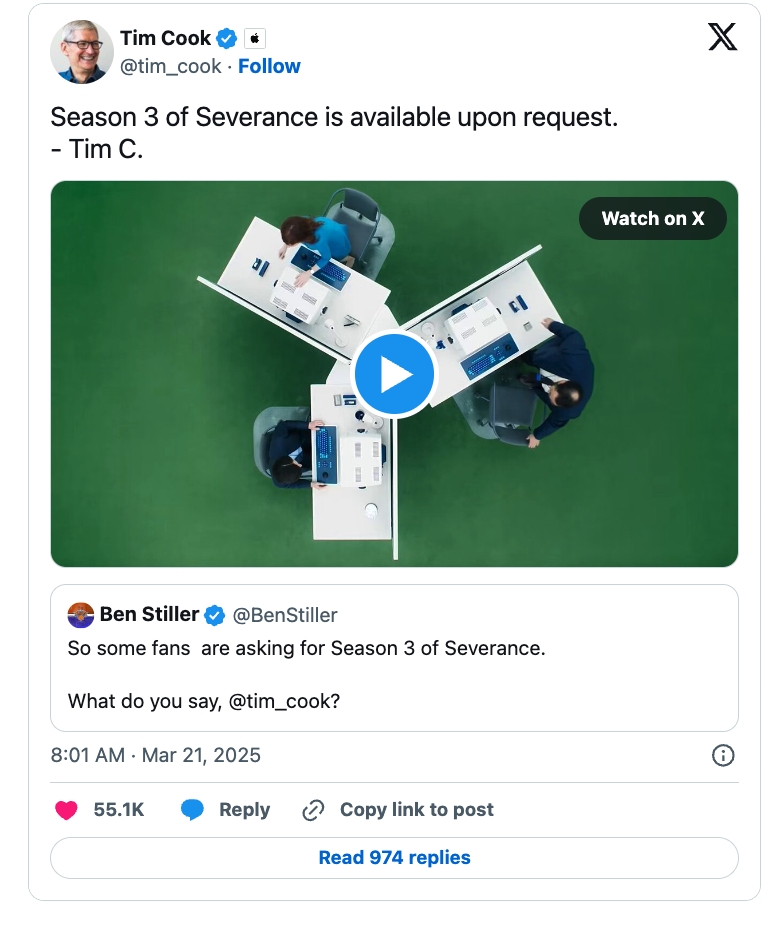Click Ben Stiller's avatar in quoted post
The height and width of the screenshot is (932, 780).
coord(81,615)
